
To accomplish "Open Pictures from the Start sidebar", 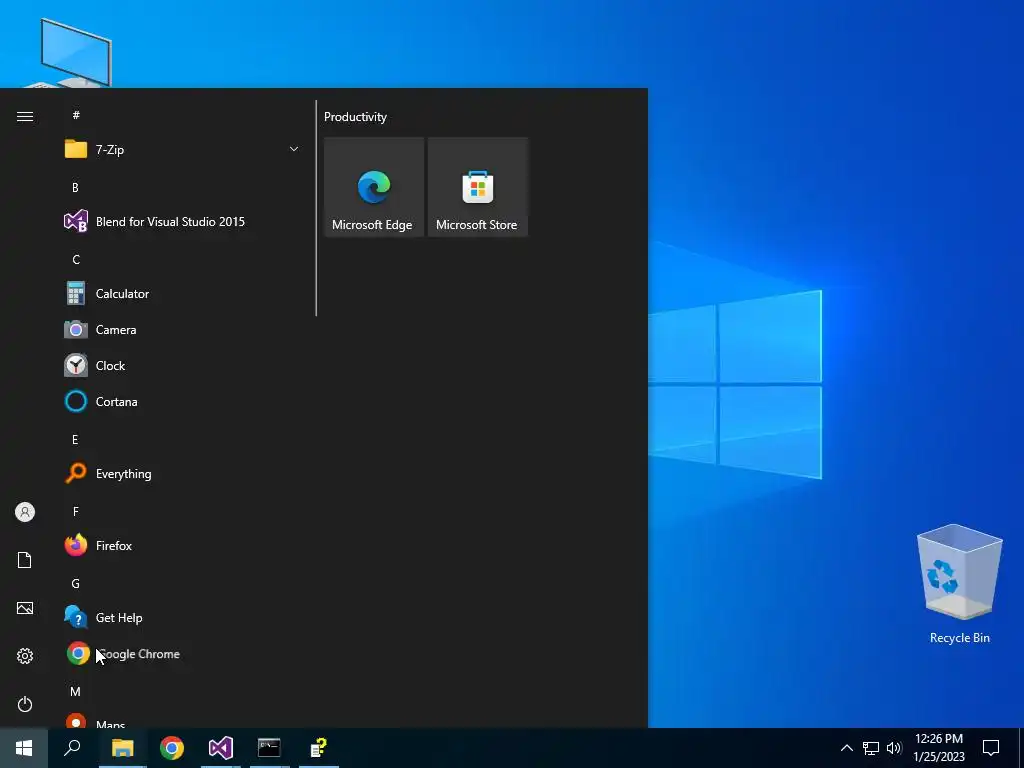I will [25, 608].
